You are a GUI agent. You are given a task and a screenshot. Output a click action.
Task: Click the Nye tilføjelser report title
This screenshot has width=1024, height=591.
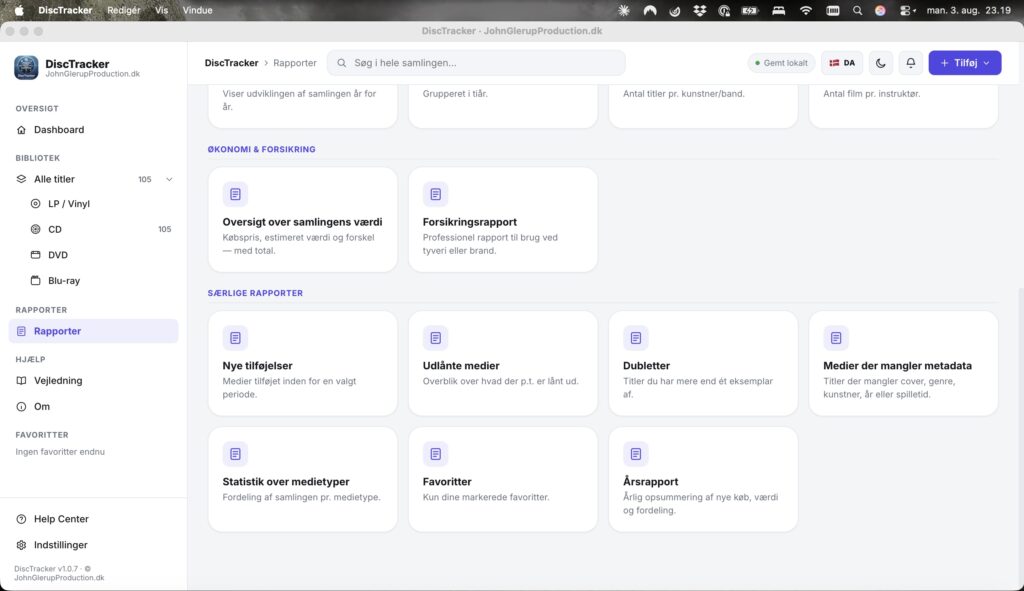click(257, 366)
